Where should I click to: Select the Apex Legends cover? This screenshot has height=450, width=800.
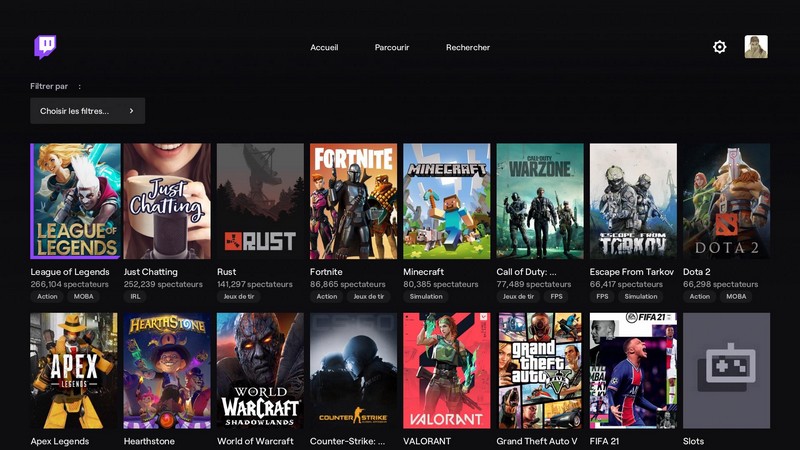[73, 370]
